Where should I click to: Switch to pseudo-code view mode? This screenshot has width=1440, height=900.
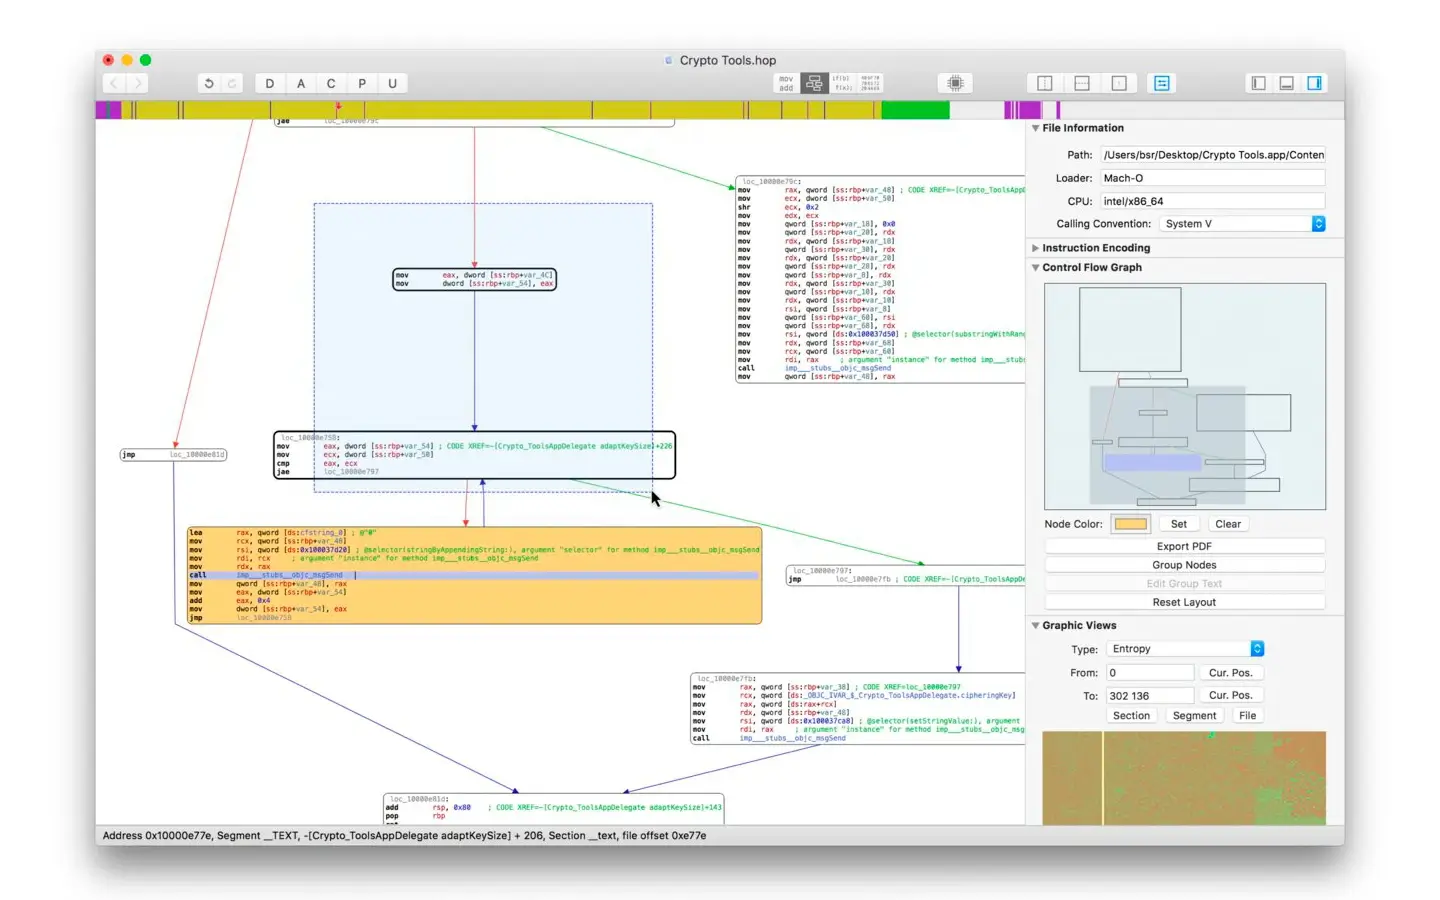point(842,84)
